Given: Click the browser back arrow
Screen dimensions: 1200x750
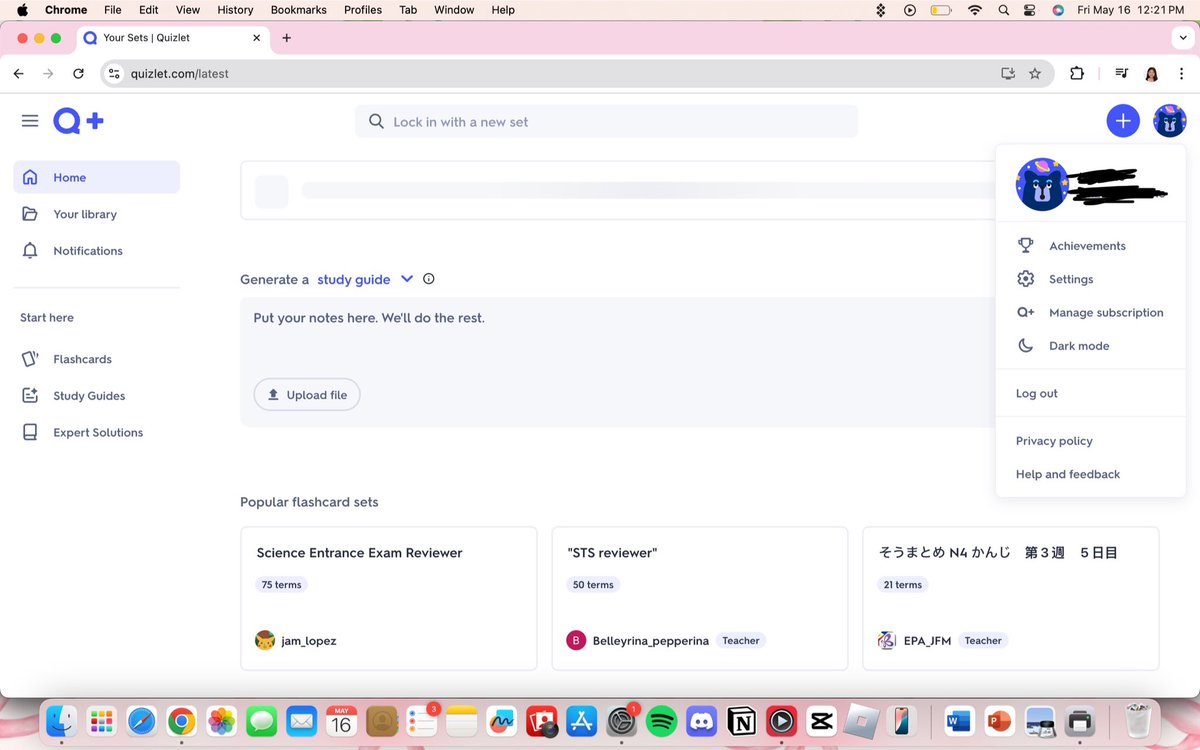Looking at the screenshot, I should click(x=18, y=73).
